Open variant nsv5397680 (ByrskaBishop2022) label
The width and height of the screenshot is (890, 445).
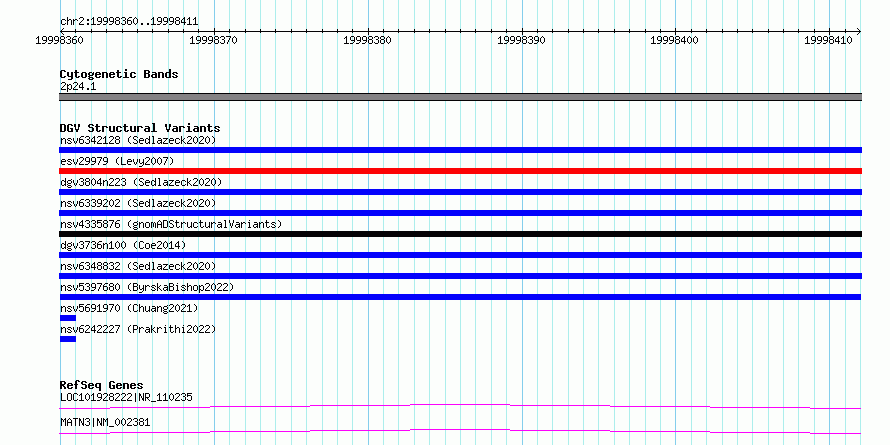[x=146, y=287]
